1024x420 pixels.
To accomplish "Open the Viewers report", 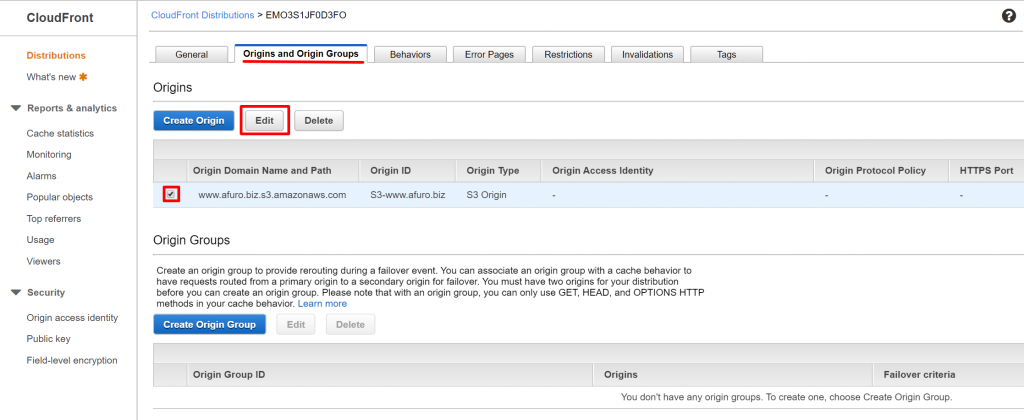I will [x=43, y=261].
